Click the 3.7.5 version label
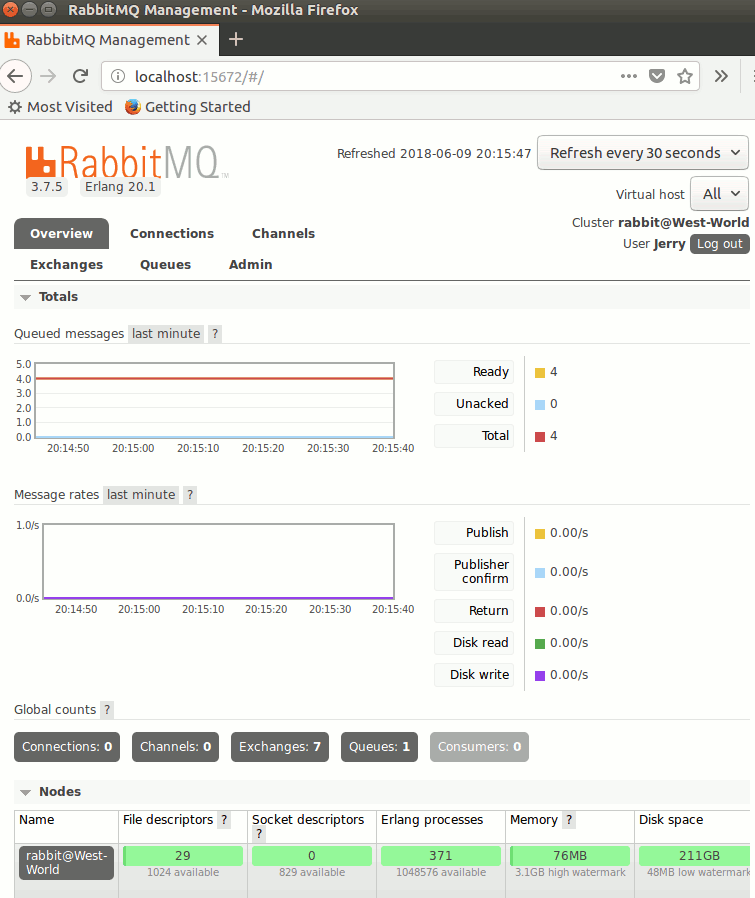The image size is (755, 898). [x=46, y=187]
